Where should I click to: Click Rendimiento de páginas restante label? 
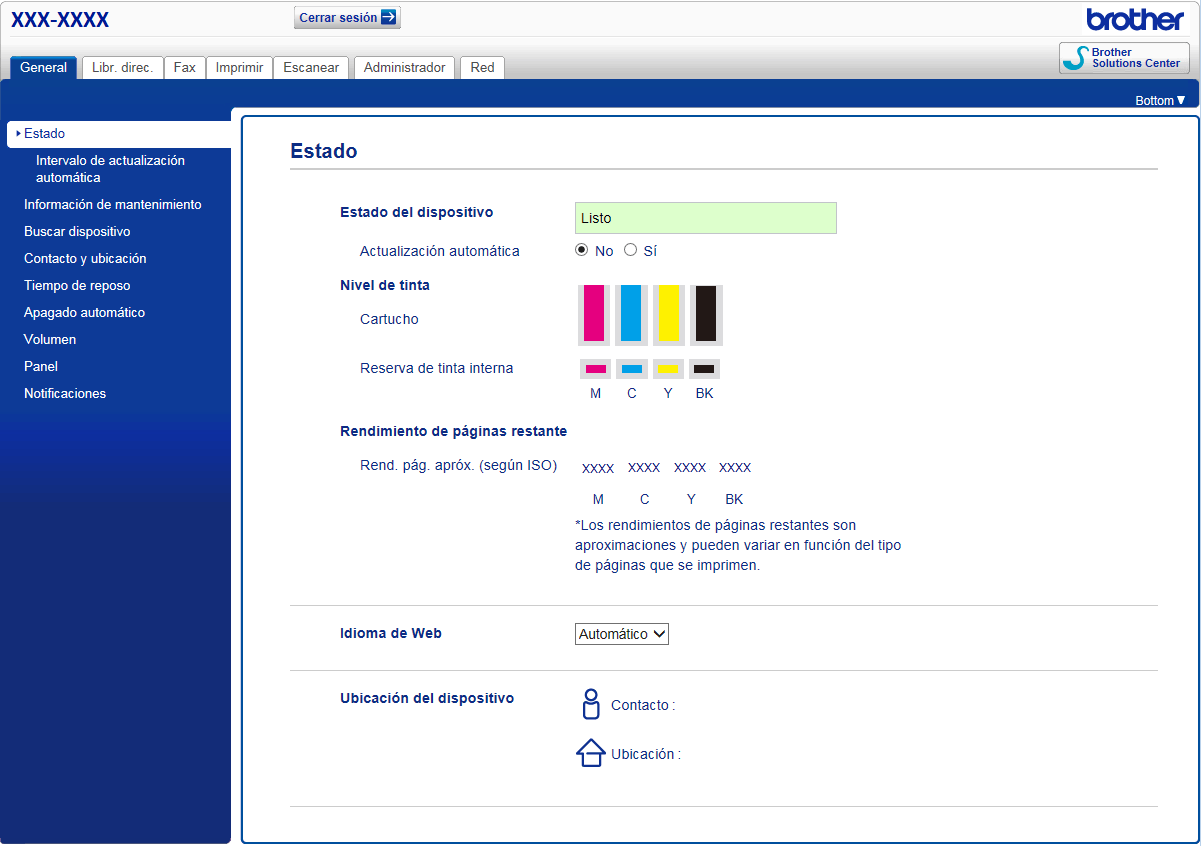tap(454, 431)
